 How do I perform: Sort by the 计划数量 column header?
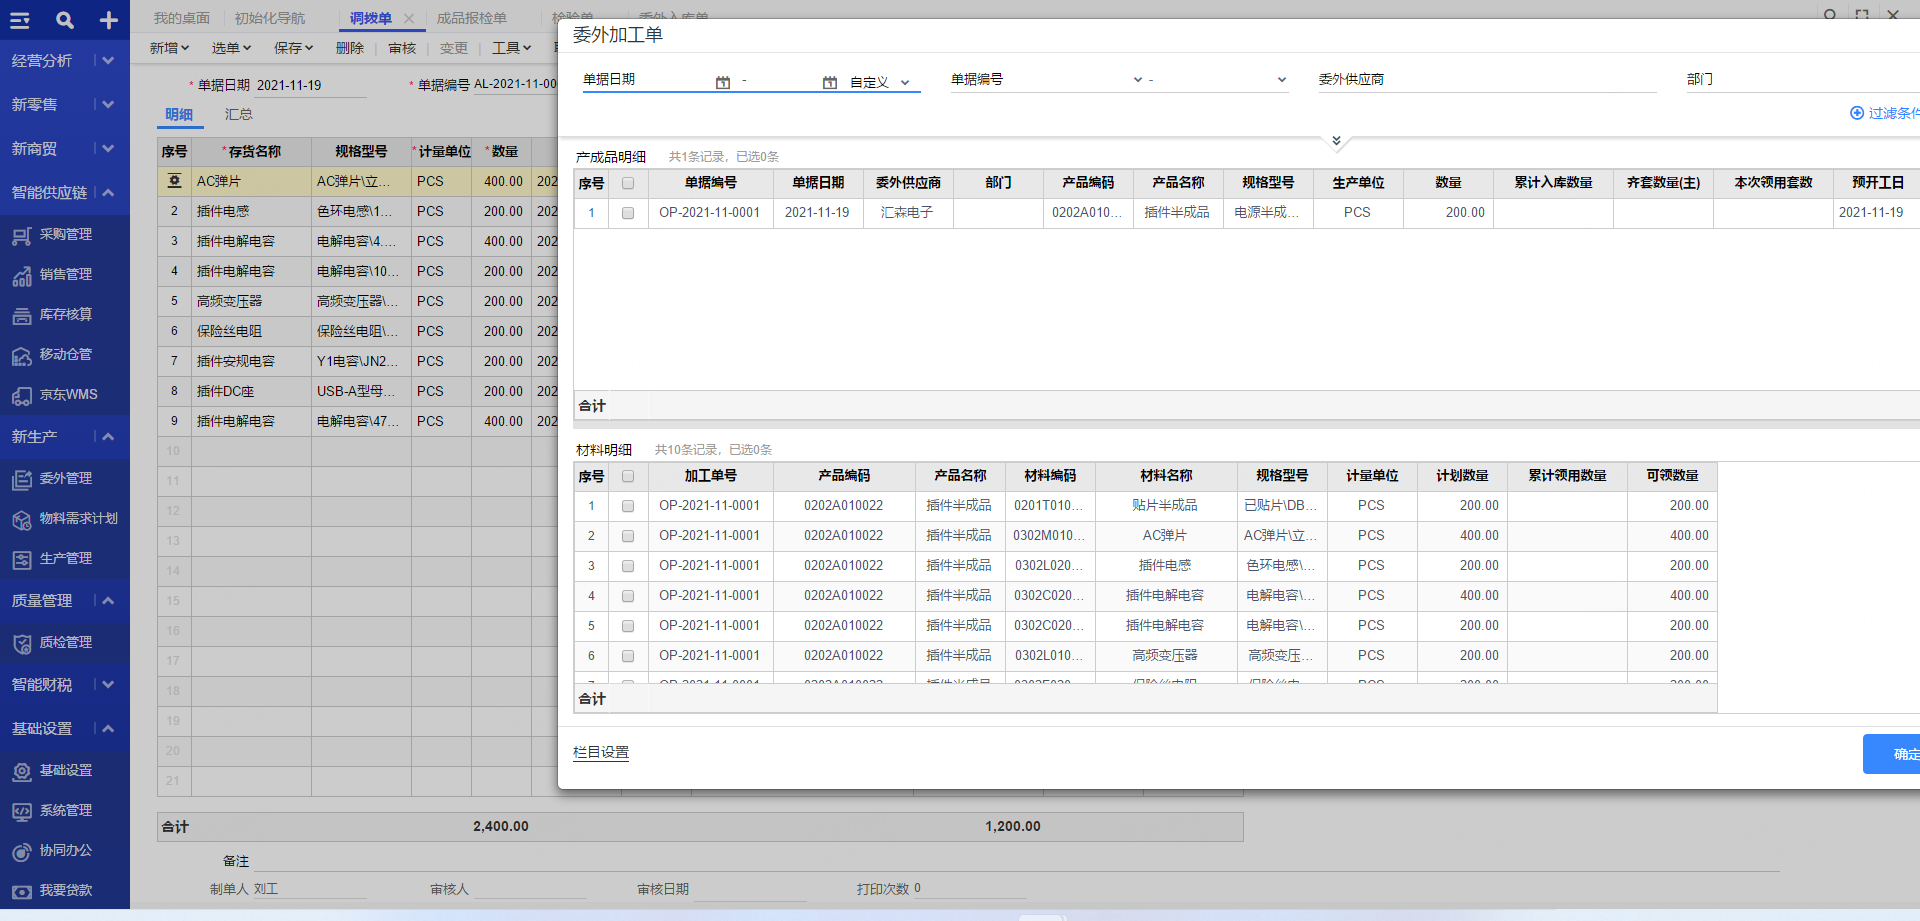1462,476
